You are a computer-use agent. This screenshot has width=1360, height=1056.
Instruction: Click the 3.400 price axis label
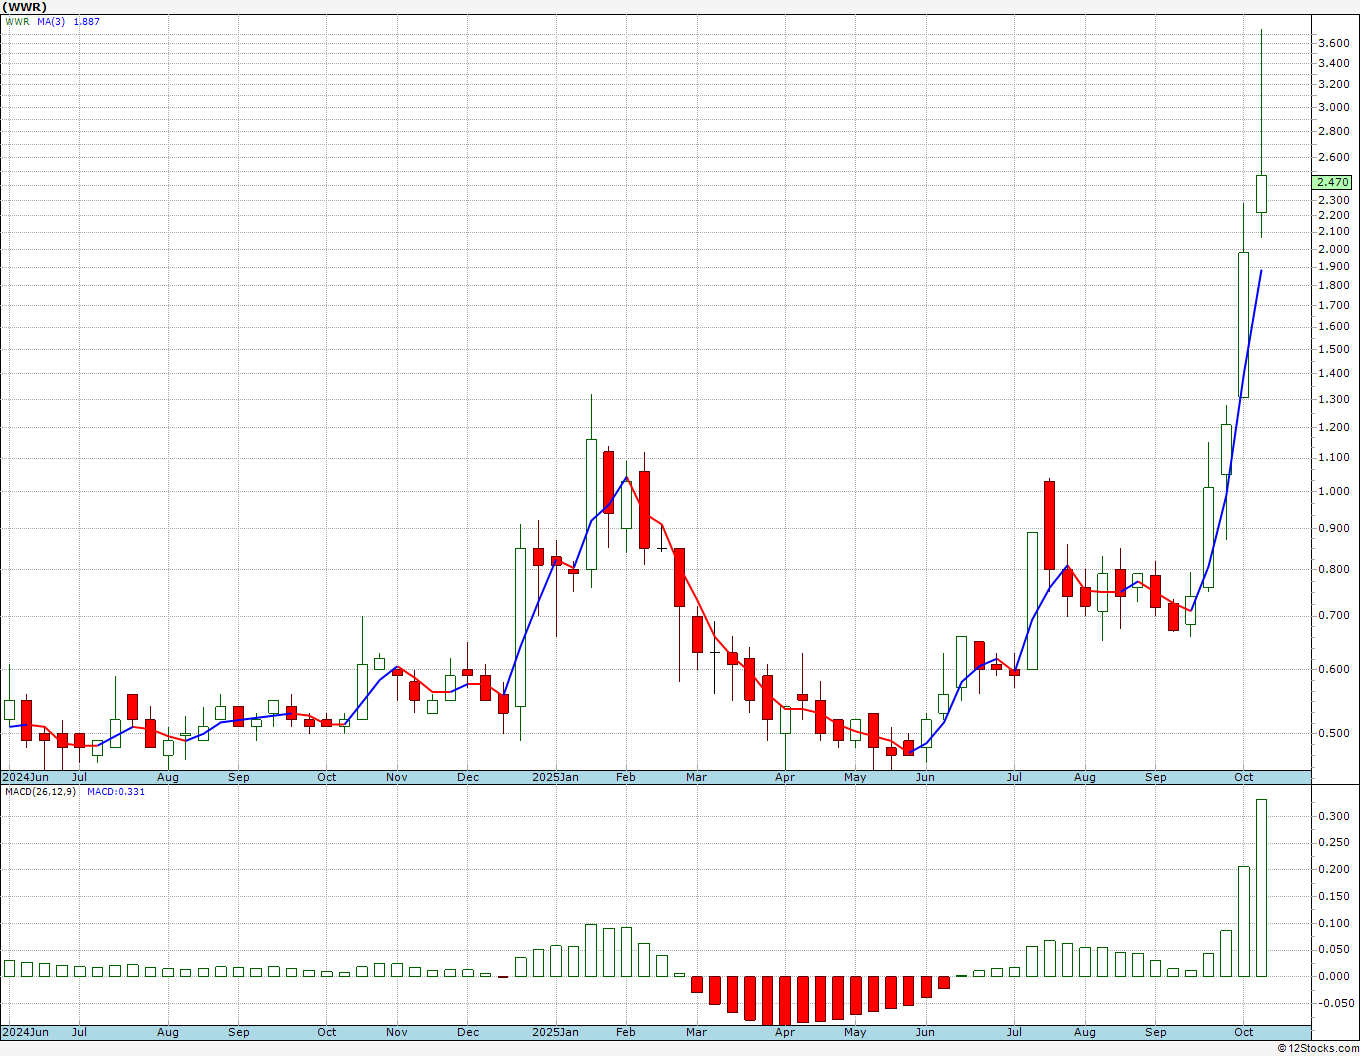[1333, 63]
